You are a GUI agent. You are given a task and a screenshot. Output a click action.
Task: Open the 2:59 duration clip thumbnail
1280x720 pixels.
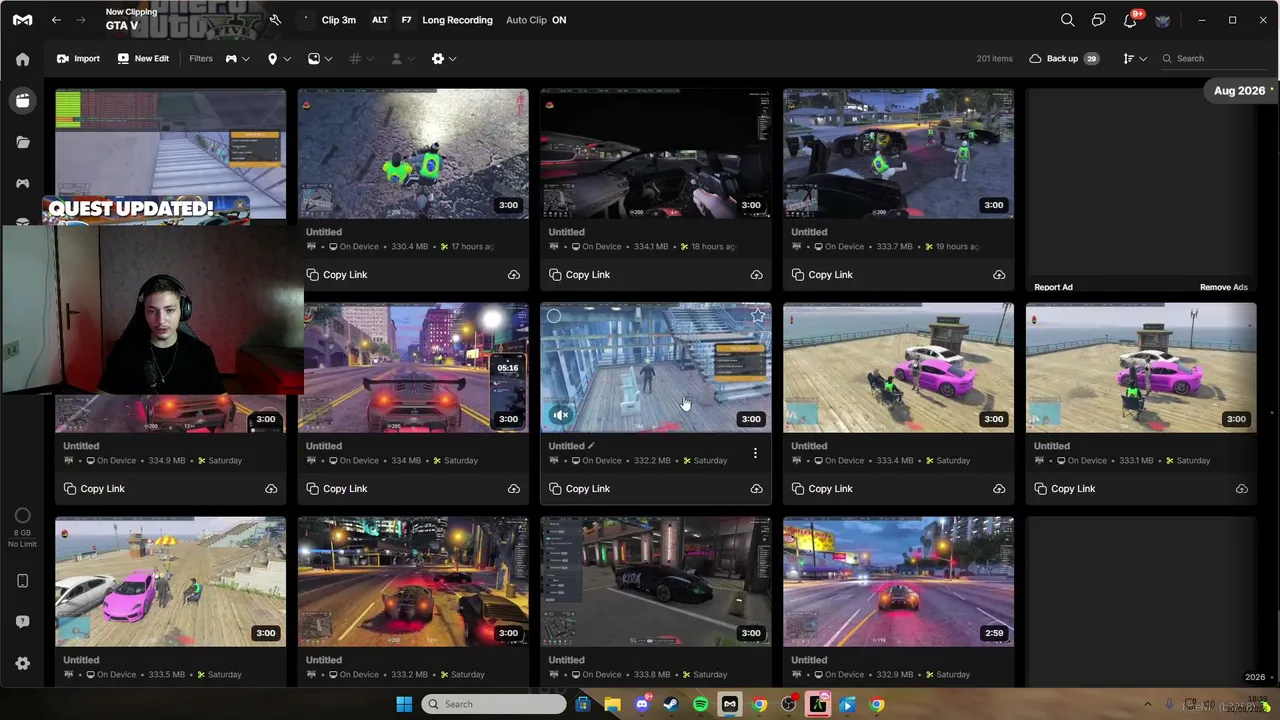click(898, 582)
